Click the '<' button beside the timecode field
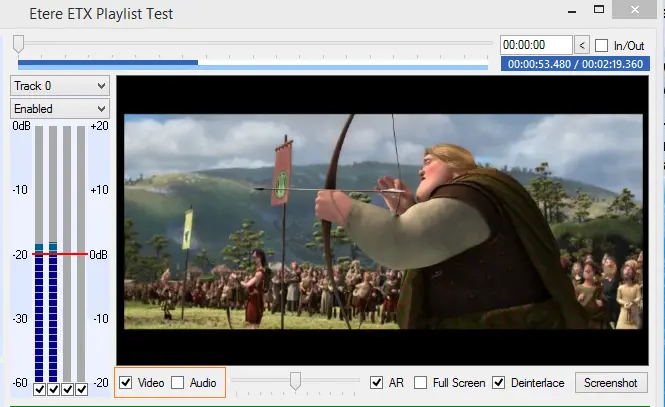The image size is (665, 407). click(581, 45)
